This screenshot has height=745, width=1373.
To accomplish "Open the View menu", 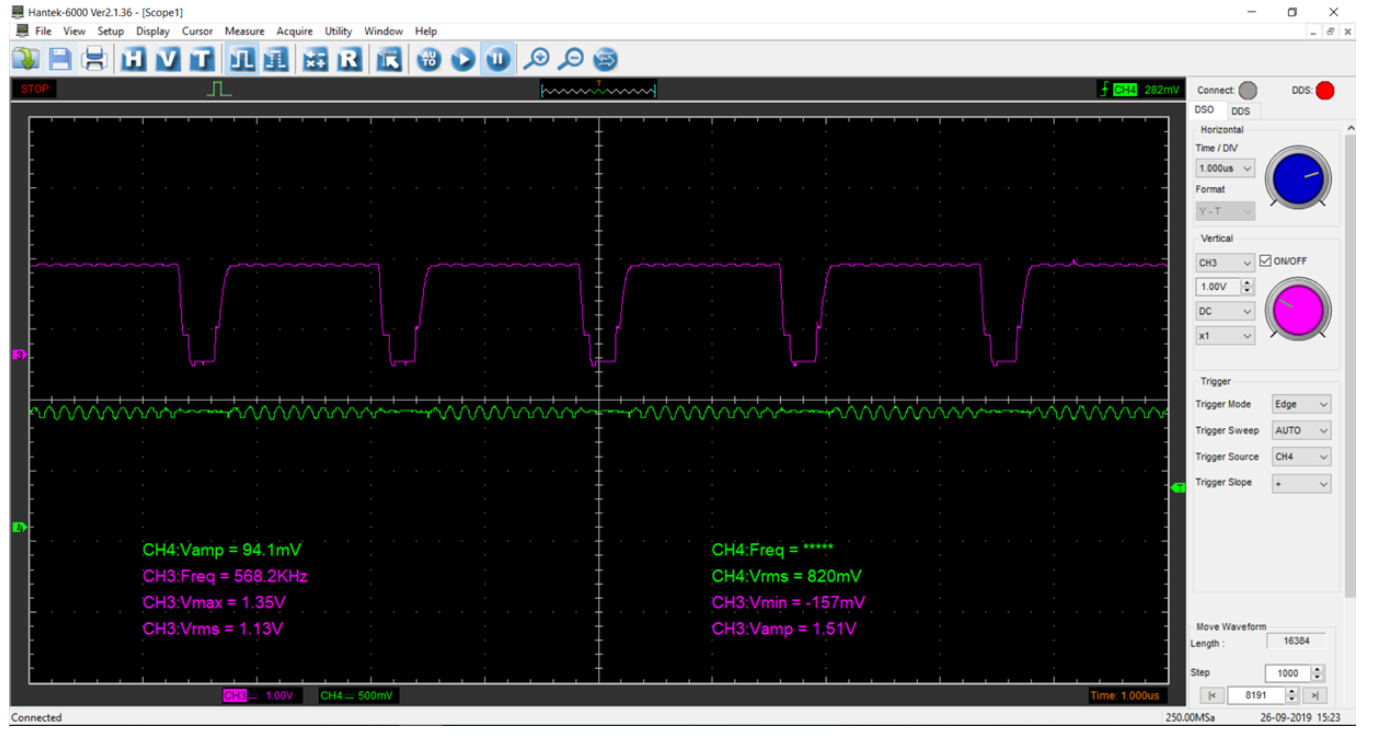I will [x=75, y=31].
